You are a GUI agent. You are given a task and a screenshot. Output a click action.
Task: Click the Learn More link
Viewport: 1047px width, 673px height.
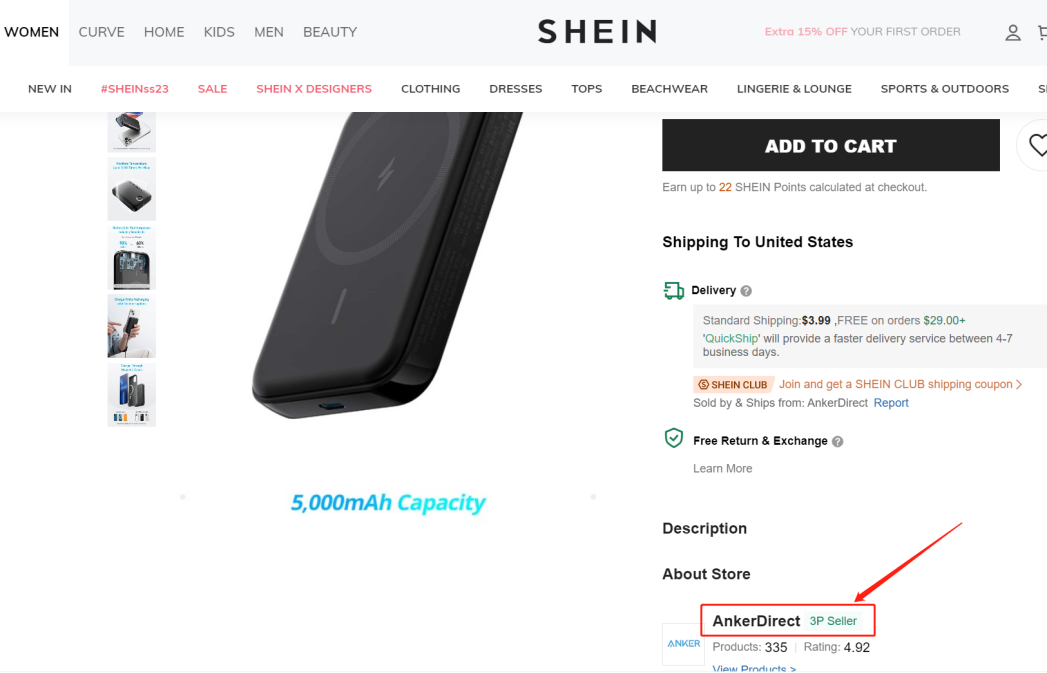(x=722, y=468)
